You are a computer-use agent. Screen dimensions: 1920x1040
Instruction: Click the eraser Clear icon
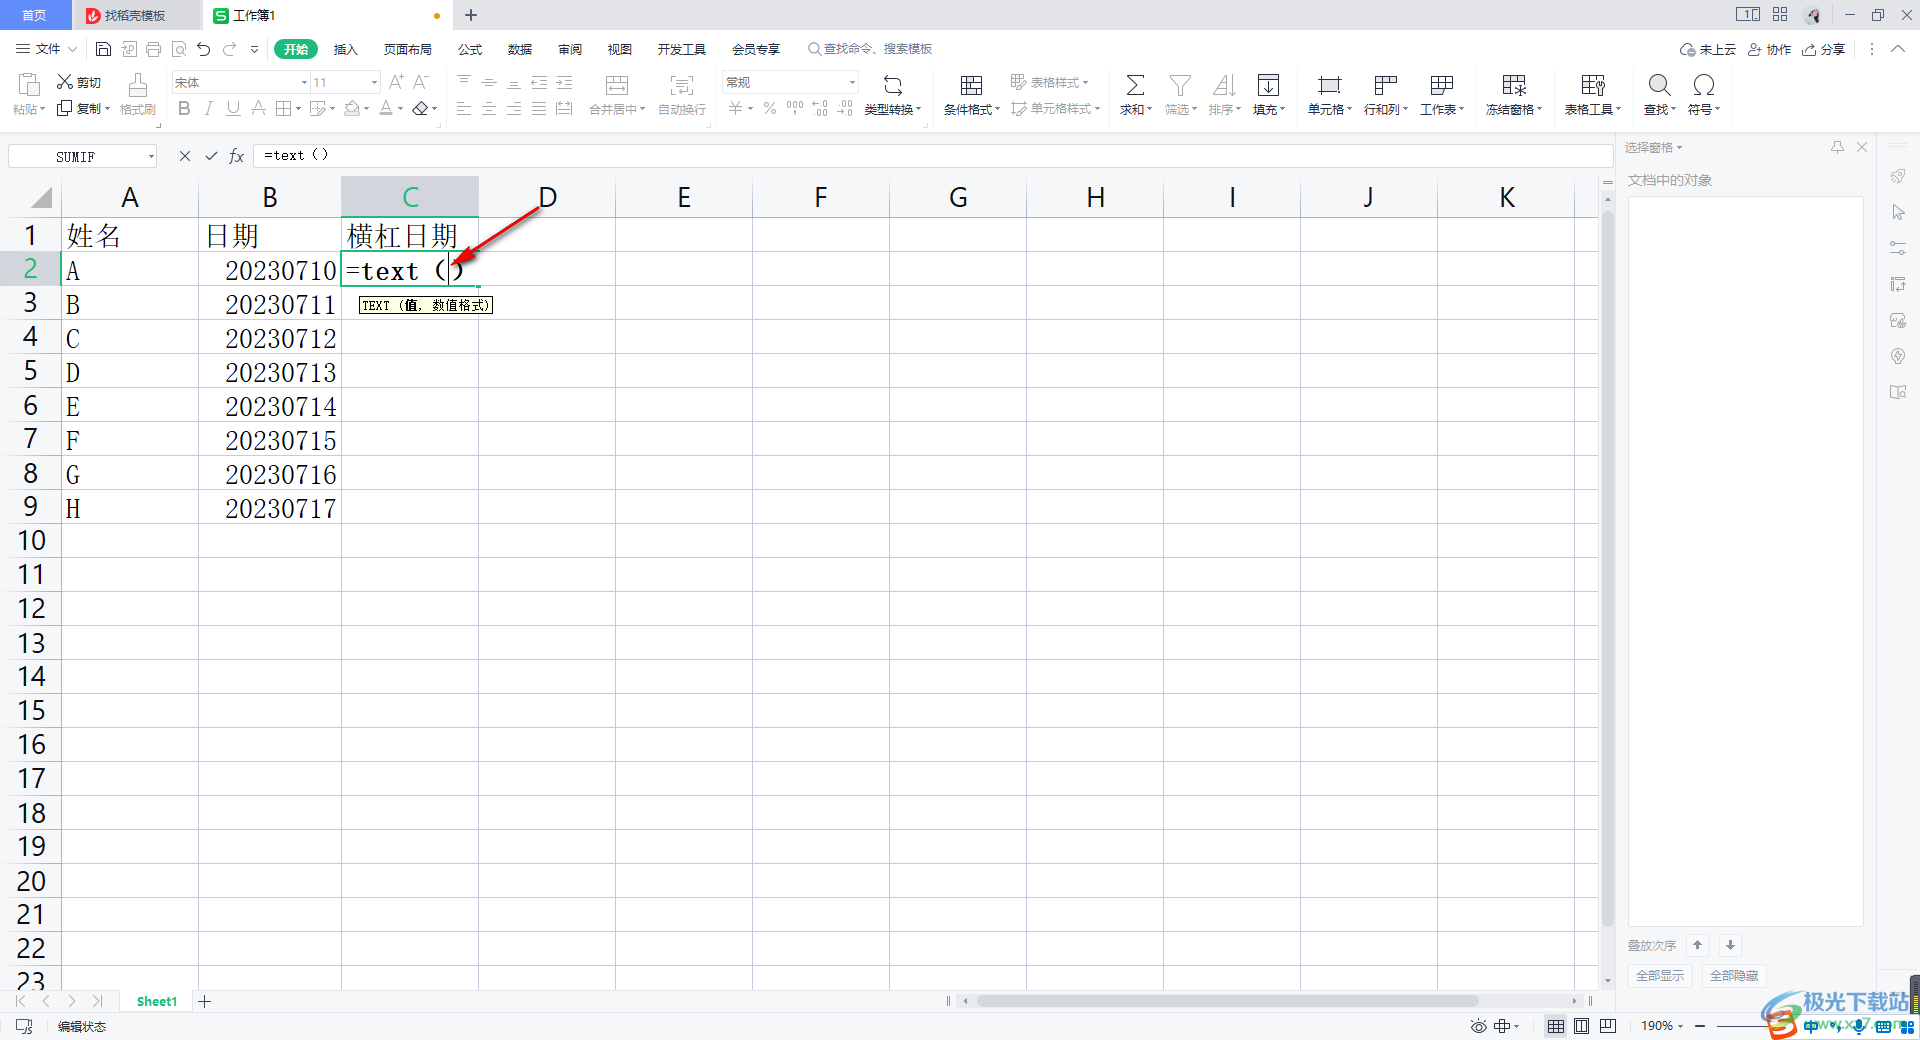[421, 108]
